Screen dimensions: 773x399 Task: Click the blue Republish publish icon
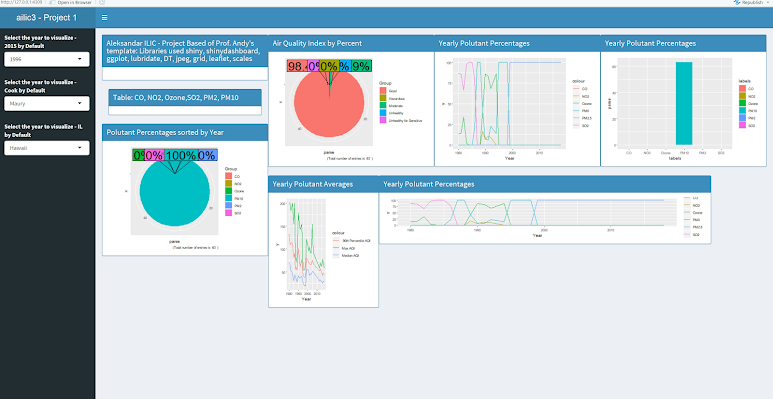click(x=737, y=2)
